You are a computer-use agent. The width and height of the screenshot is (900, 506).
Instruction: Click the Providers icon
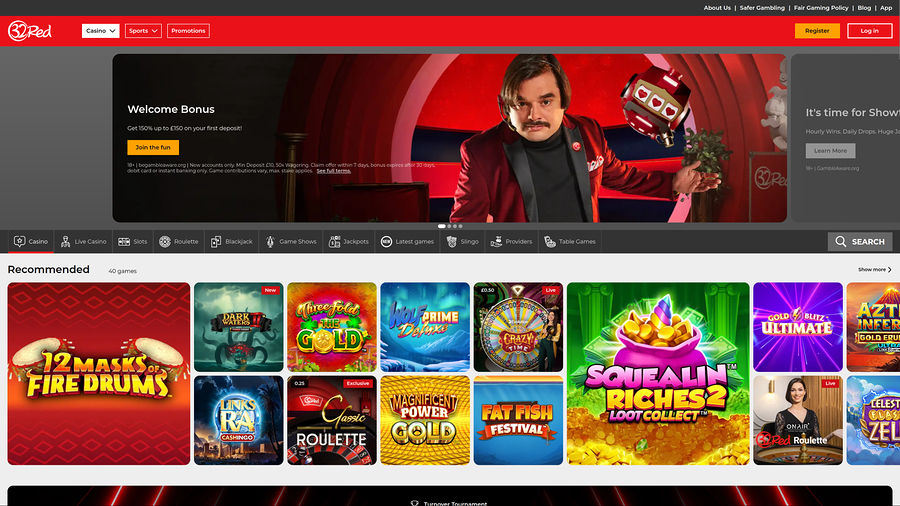496,242
